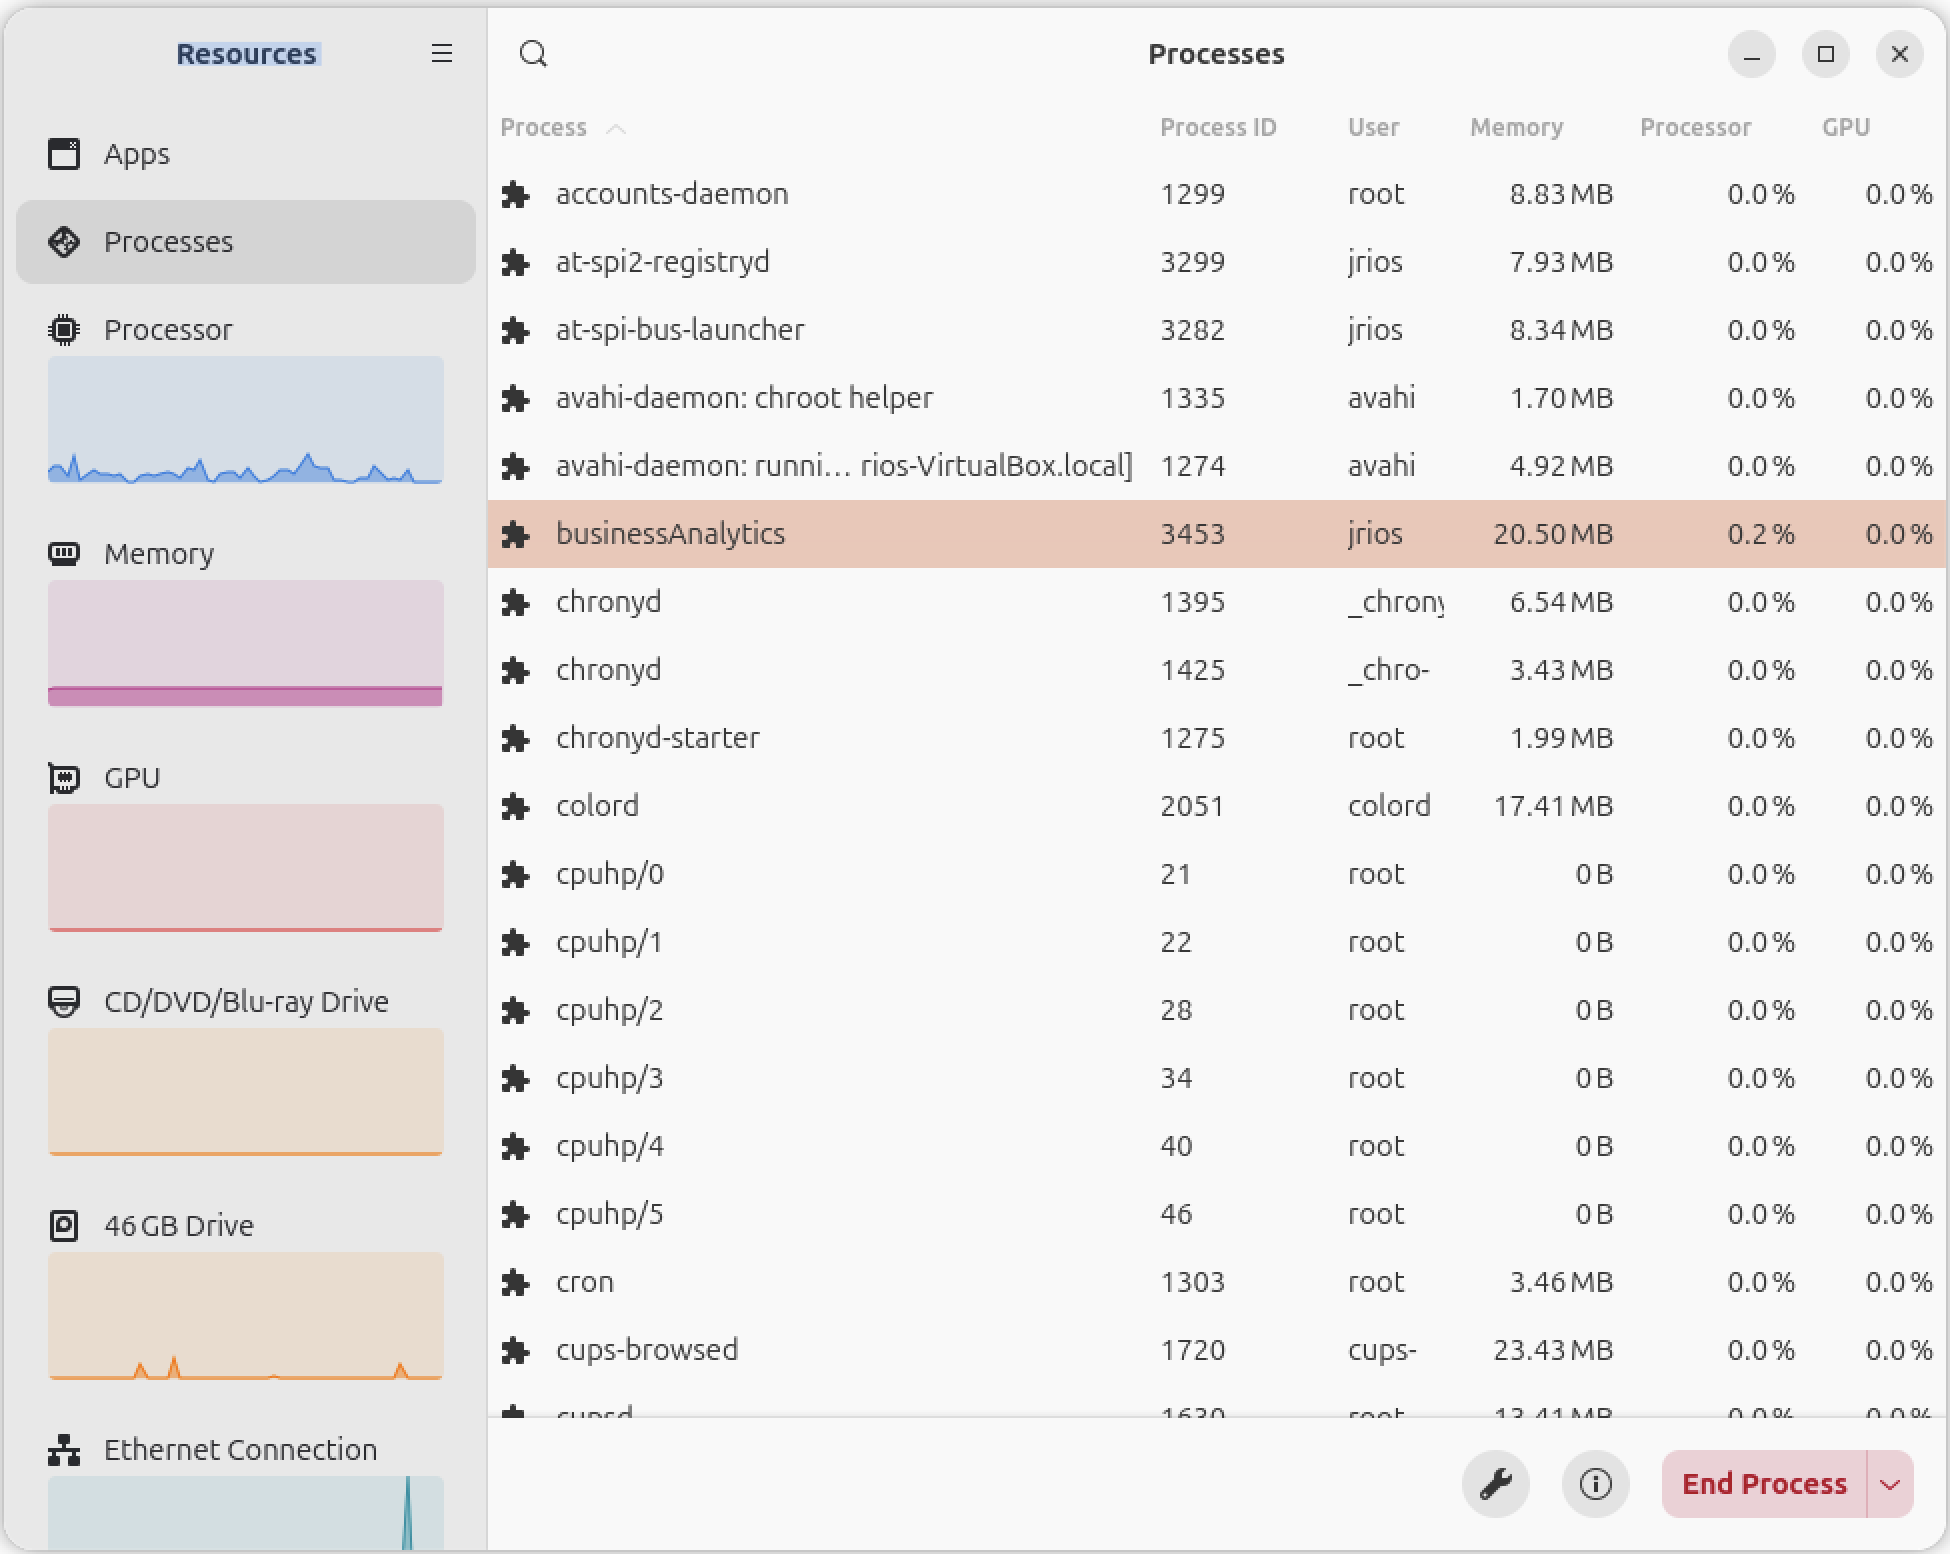
Task: Open the Resources hamburger menu
Action: click(x=442, y=54)
